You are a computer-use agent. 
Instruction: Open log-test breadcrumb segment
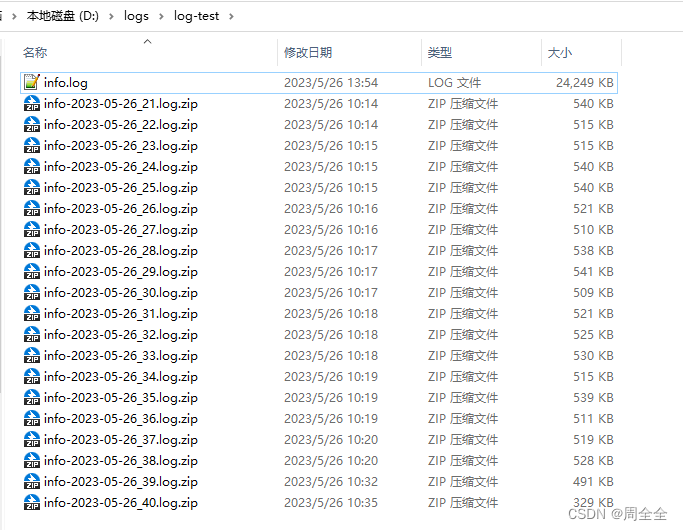pyautogui.click(x=196, y=16)
